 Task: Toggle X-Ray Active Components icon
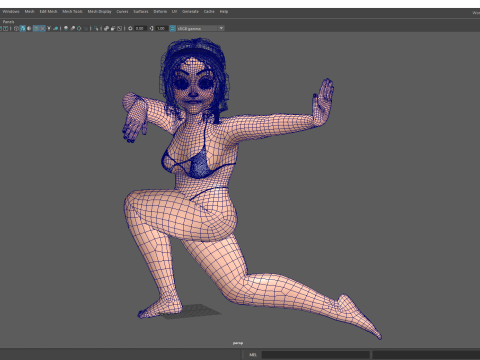click(x=113, y=29)
